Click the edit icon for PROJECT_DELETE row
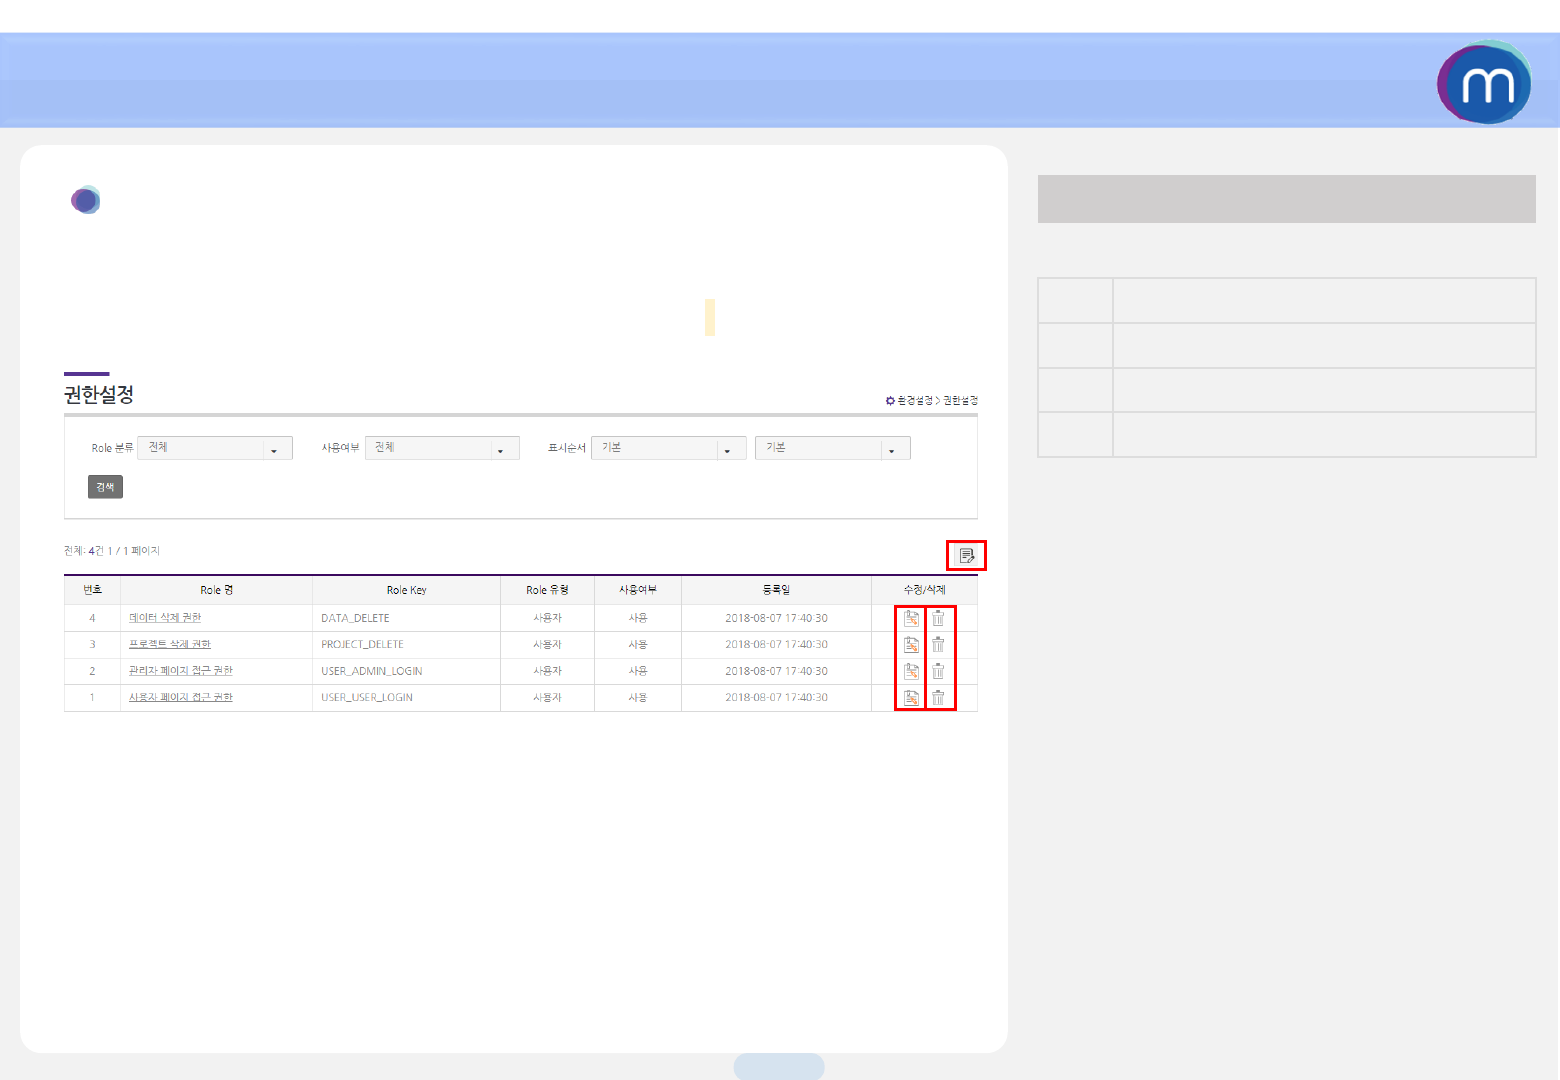This screenshot has height=1080, width=1560. click(x=911, y=645)
